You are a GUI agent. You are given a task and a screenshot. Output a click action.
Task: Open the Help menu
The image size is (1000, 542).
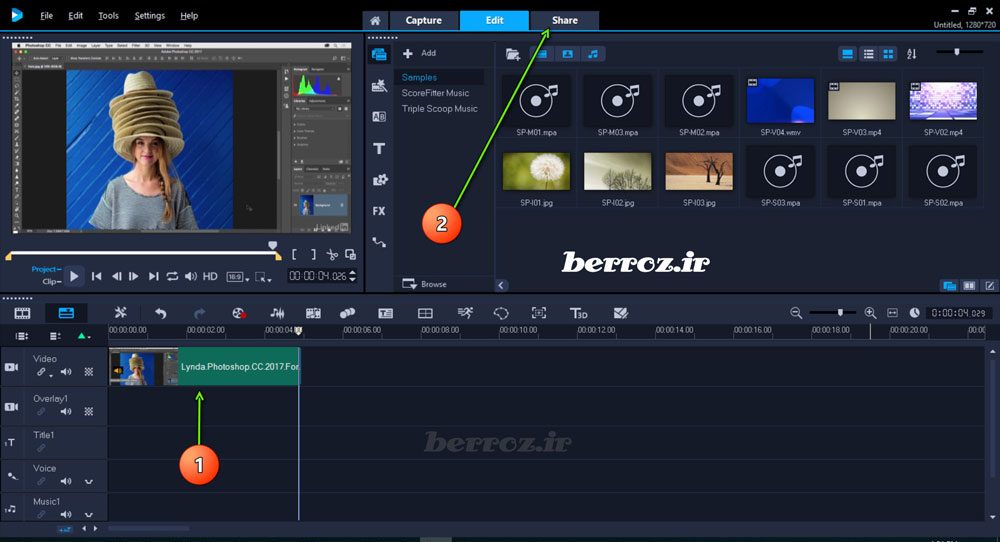click(189, 16)
